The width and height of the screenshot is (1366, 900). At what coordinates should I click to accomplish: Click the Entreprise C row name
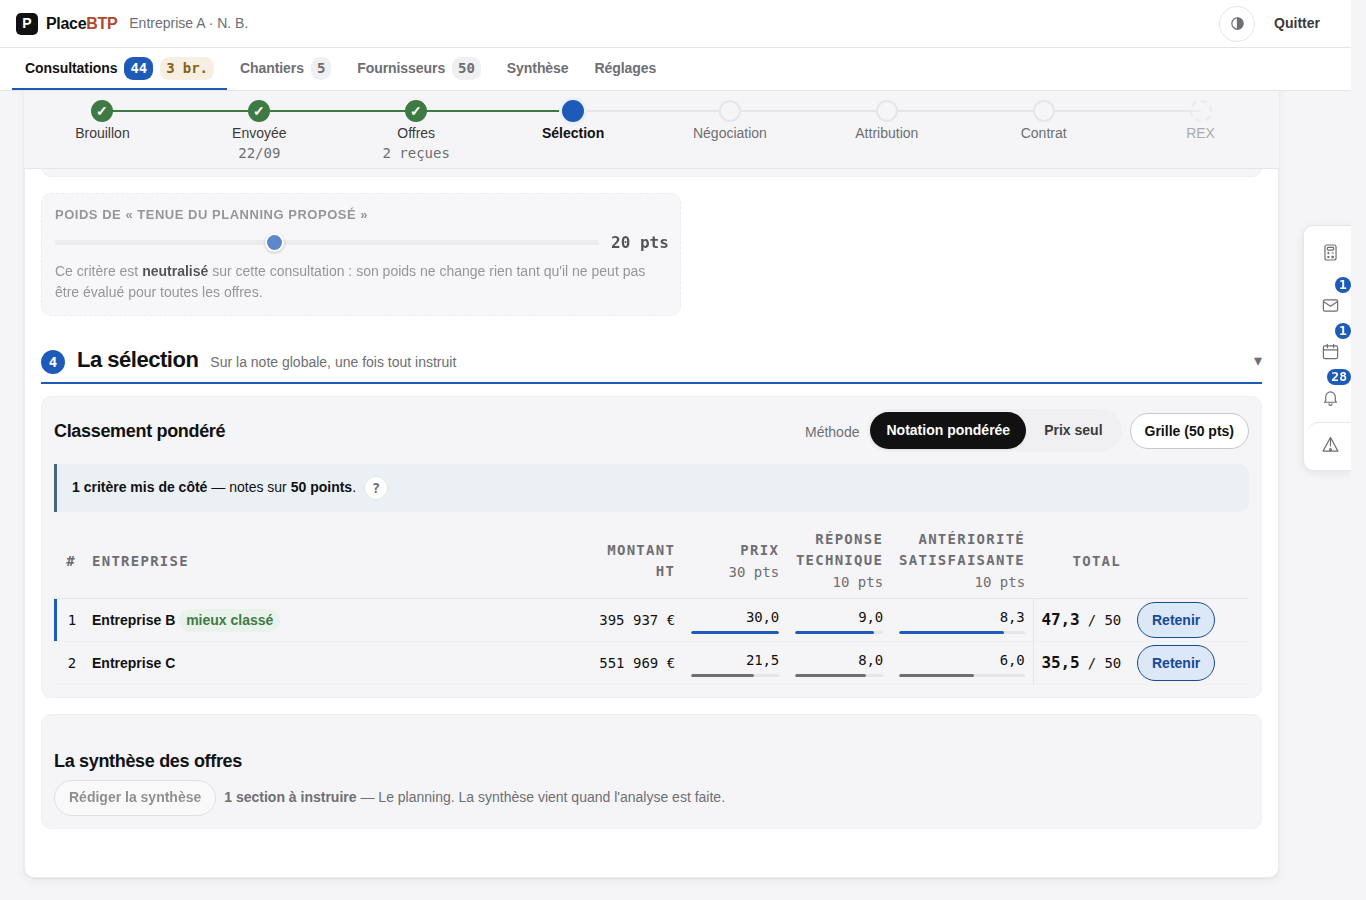(x=133, y=663)
